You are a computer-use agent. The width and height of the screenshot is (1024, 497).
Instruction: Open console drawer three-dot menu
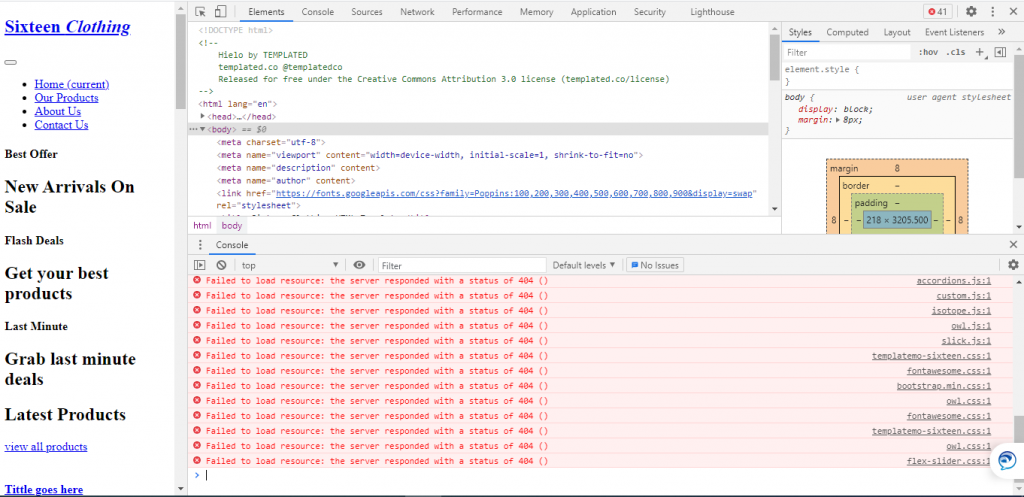[x=200, y=245]
